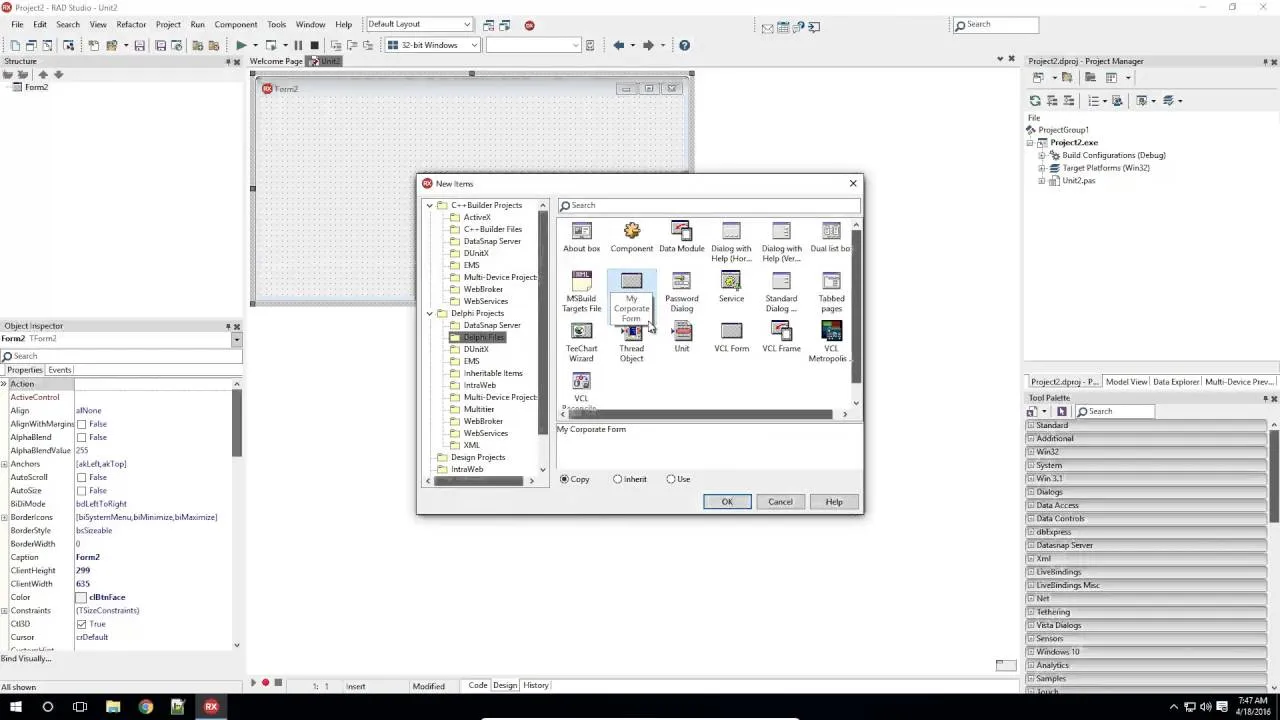Switch to the Events tab in Object Inspector
The height and width of the screenshot is (720, 1280).
59,370
